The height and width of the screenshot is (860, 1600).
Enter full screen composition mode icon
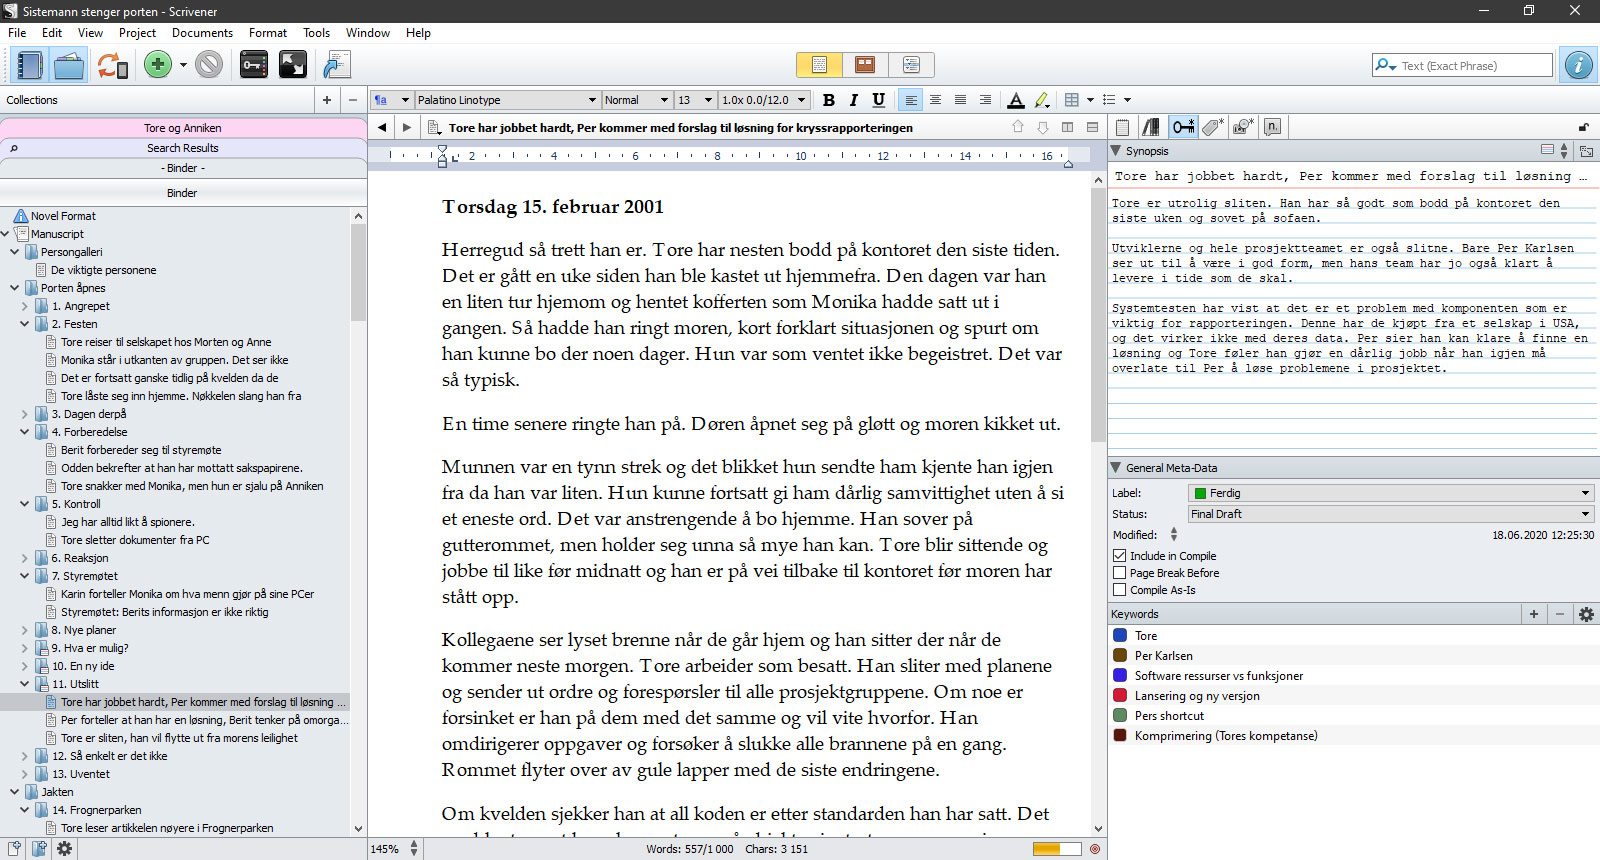click(293, 66)
